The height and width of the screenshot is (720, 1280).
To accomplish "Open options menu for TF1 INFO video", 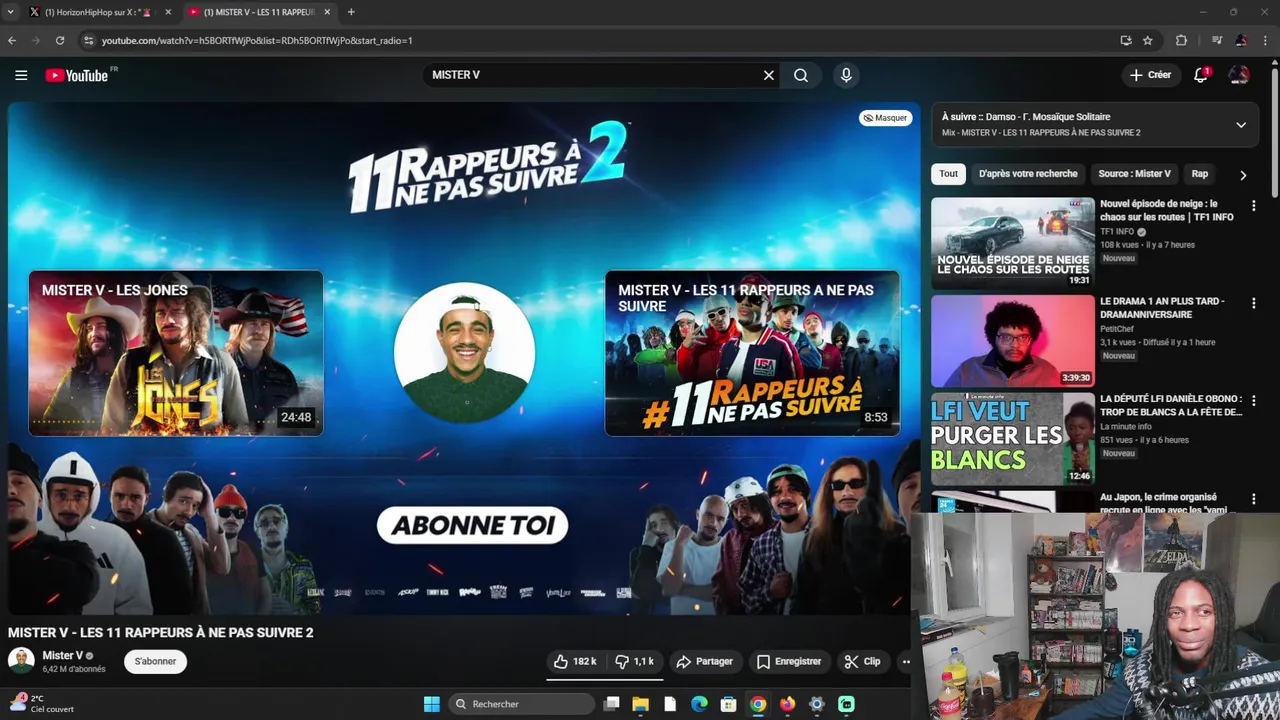I will click(x=1254, y=206).
